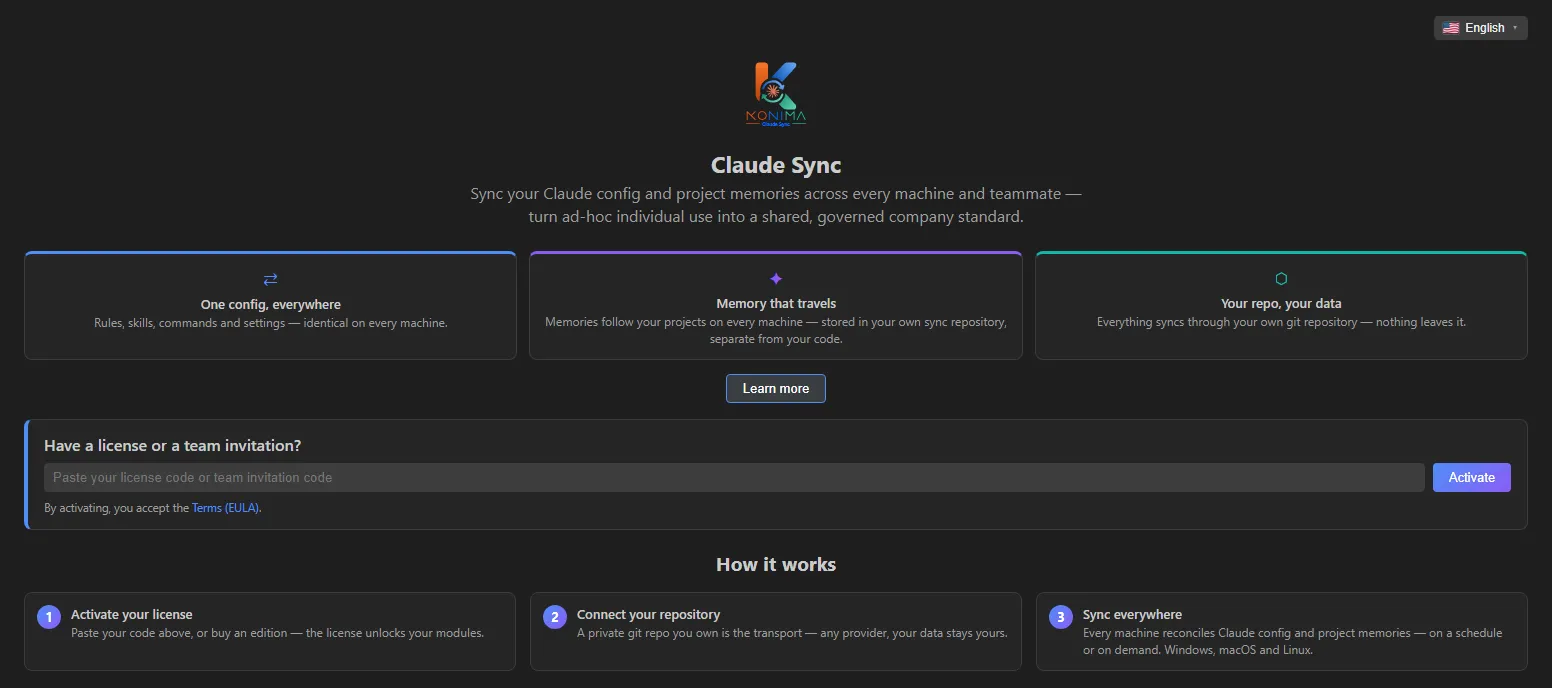Click text 'Memories follow your projects on every machine'
1552x688 pixels.
tap(674, 322)
